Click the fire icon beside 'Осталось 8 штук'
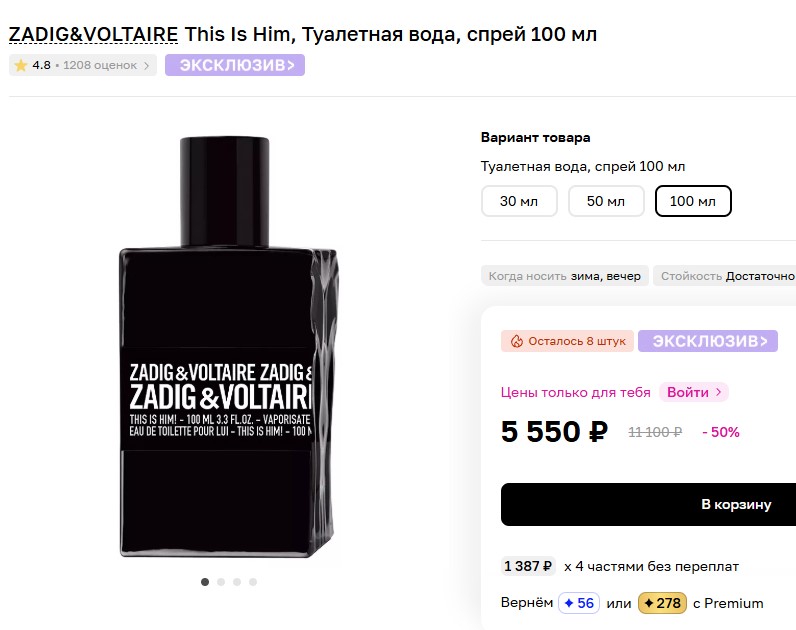 pos(517,341)
